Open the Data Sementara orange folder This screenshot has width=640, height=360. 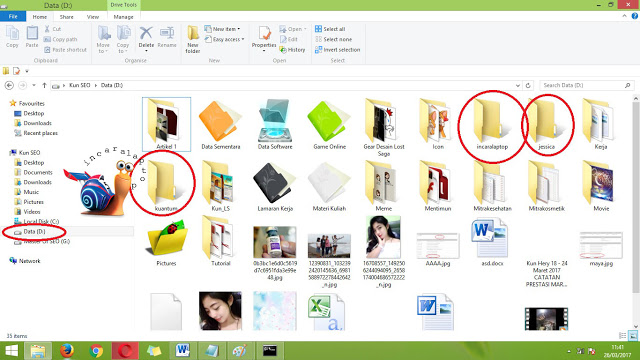click(220, 124)
